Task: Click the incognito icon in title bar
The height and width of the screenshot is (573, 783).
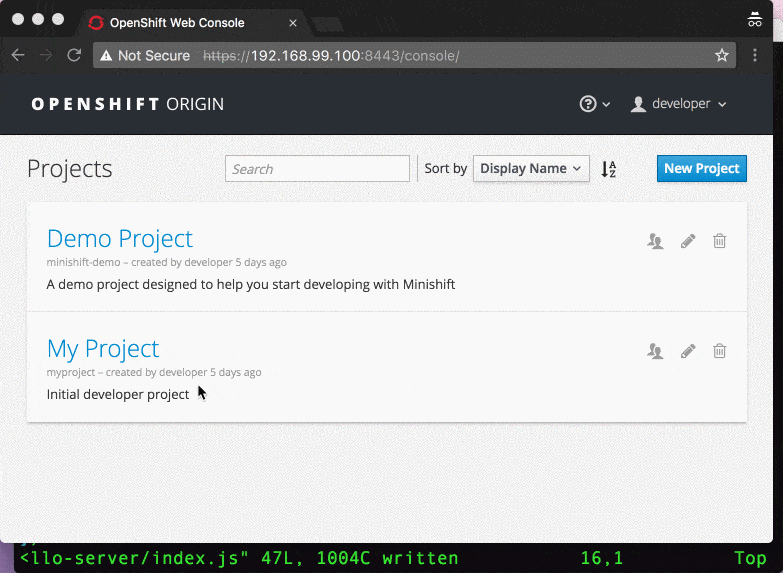Action: click(755, 19)
